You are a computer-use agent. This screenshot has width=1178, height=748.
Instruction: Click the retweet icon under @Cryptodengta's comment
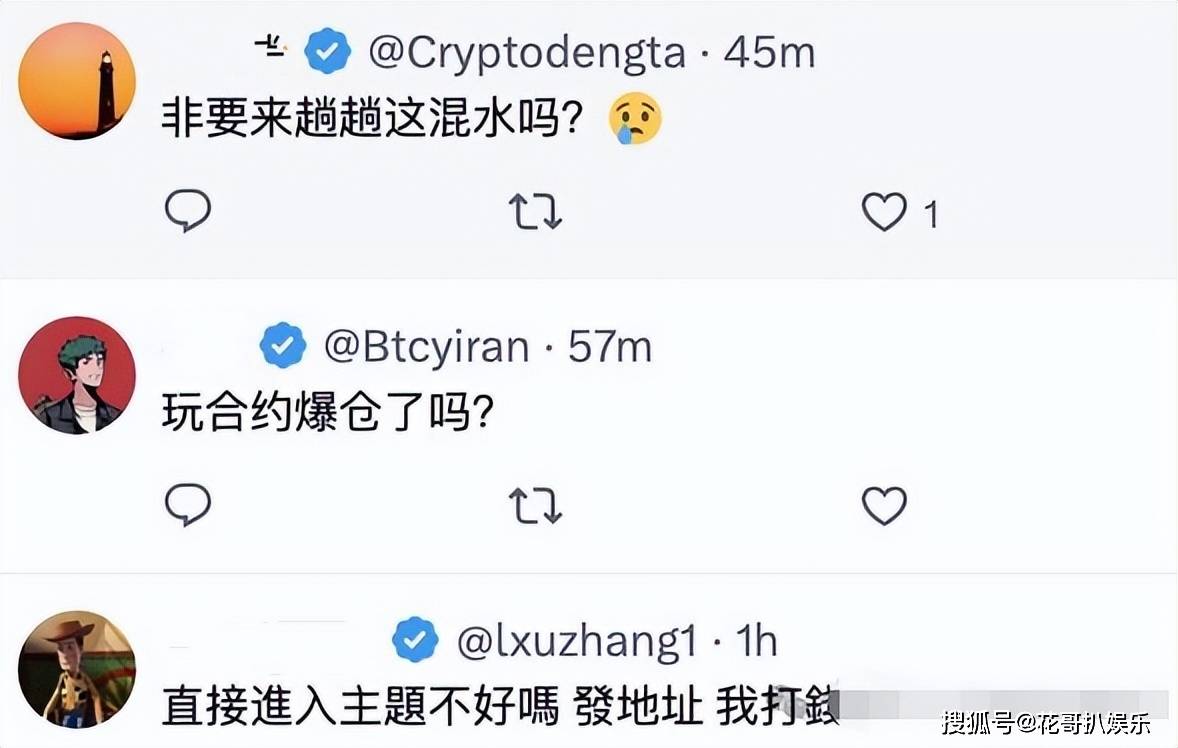pyautogui.click(x=536, y=211)
